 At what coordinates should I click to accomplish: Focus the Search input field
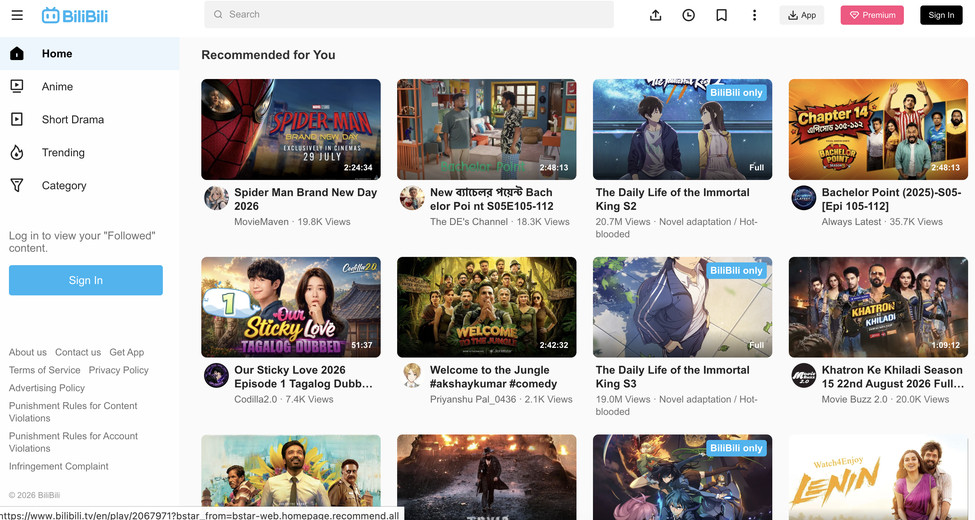point(409,14)
